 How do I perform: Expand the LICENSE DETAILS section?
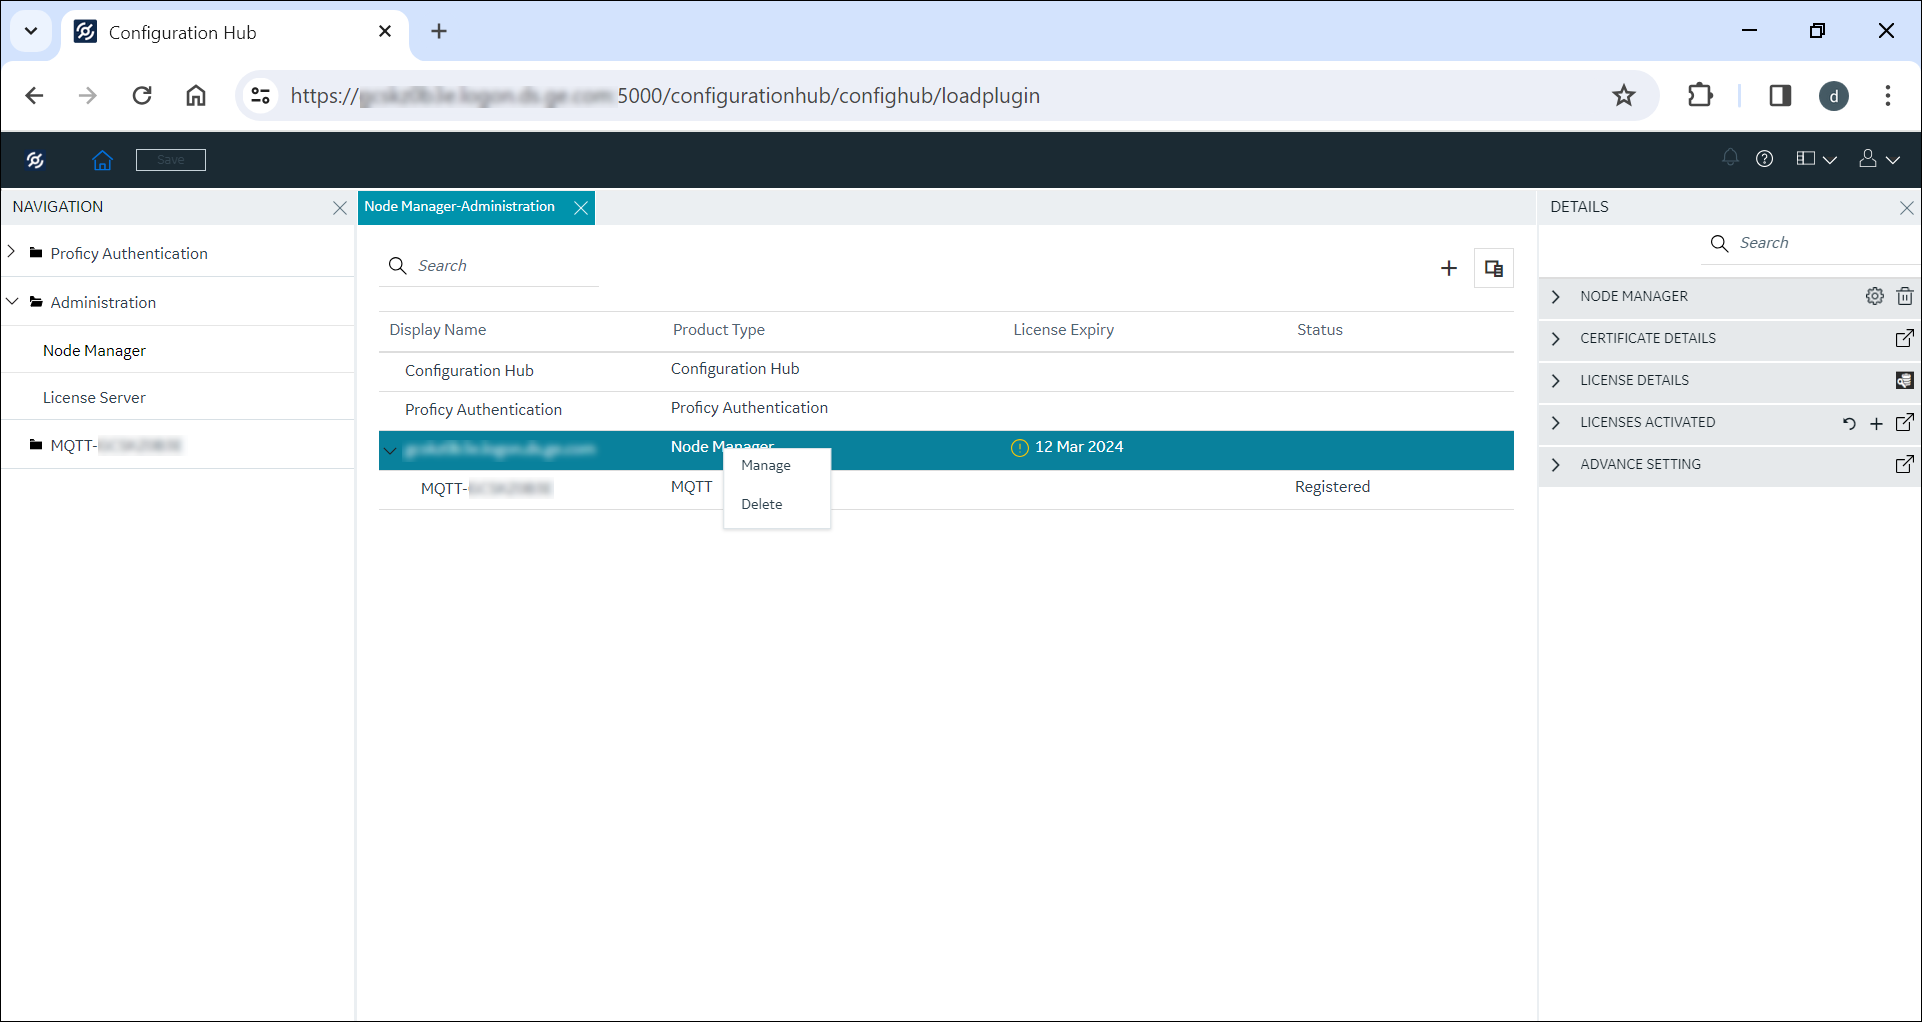click(x=1555, y=381)
